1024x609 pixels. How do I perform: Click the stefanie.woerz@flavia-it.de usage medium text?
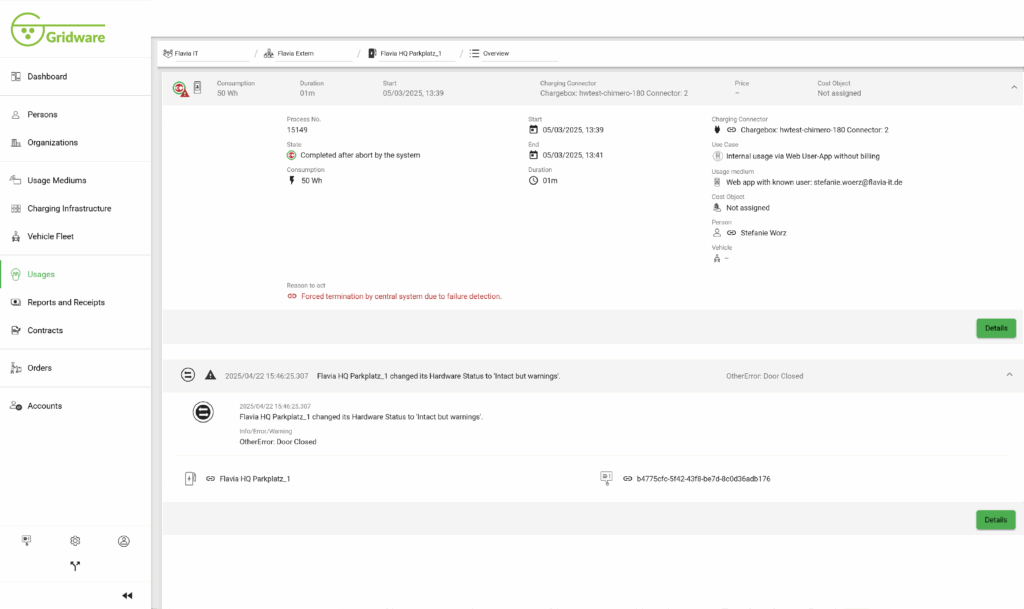coord(814,182)
